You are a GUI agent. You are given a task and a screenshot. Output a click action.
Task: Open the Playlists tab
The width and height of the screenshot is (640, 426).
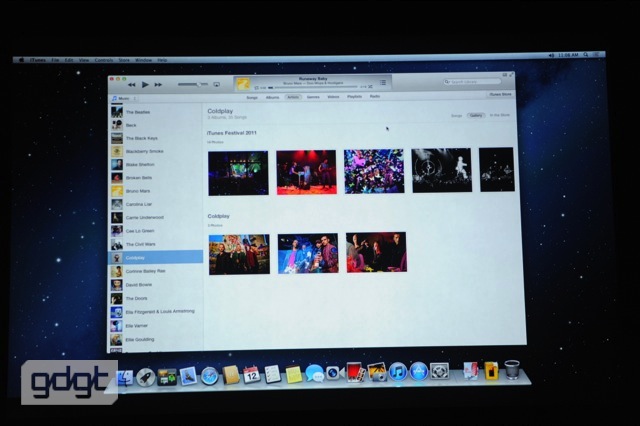354,97
